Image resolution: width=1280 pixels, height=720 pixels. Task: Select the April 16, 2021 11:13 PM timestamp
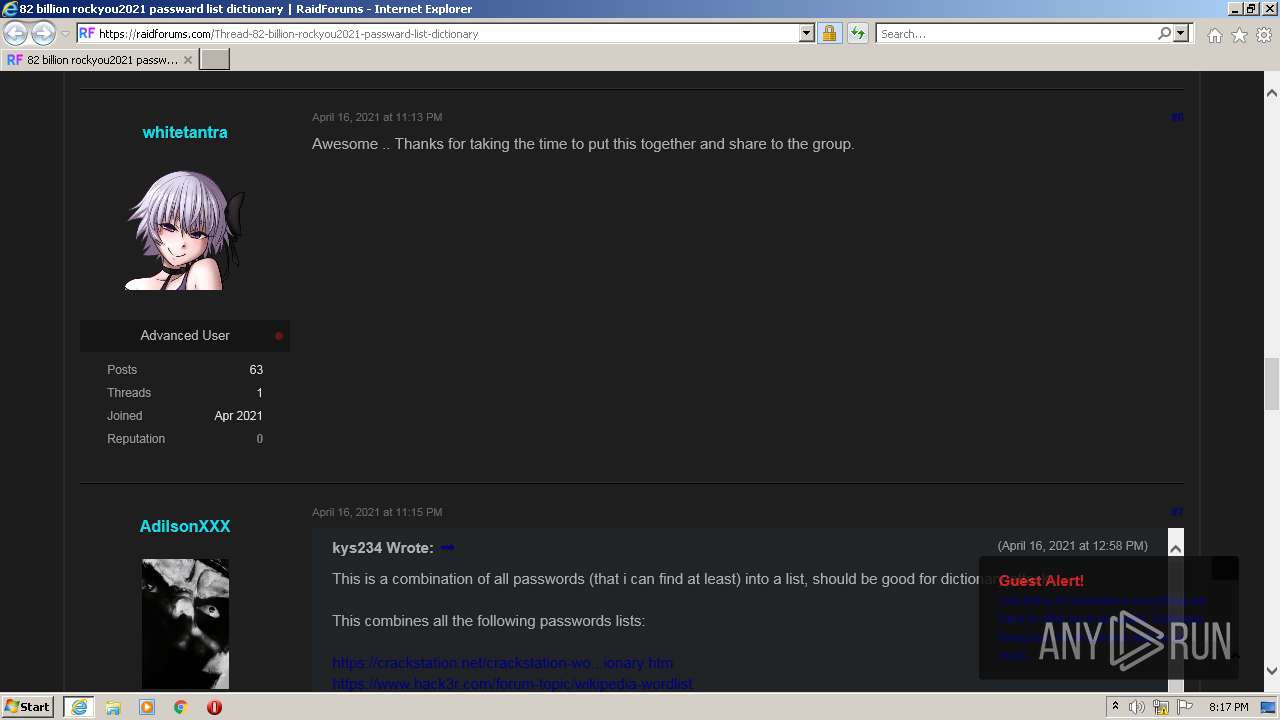point(377,117)
